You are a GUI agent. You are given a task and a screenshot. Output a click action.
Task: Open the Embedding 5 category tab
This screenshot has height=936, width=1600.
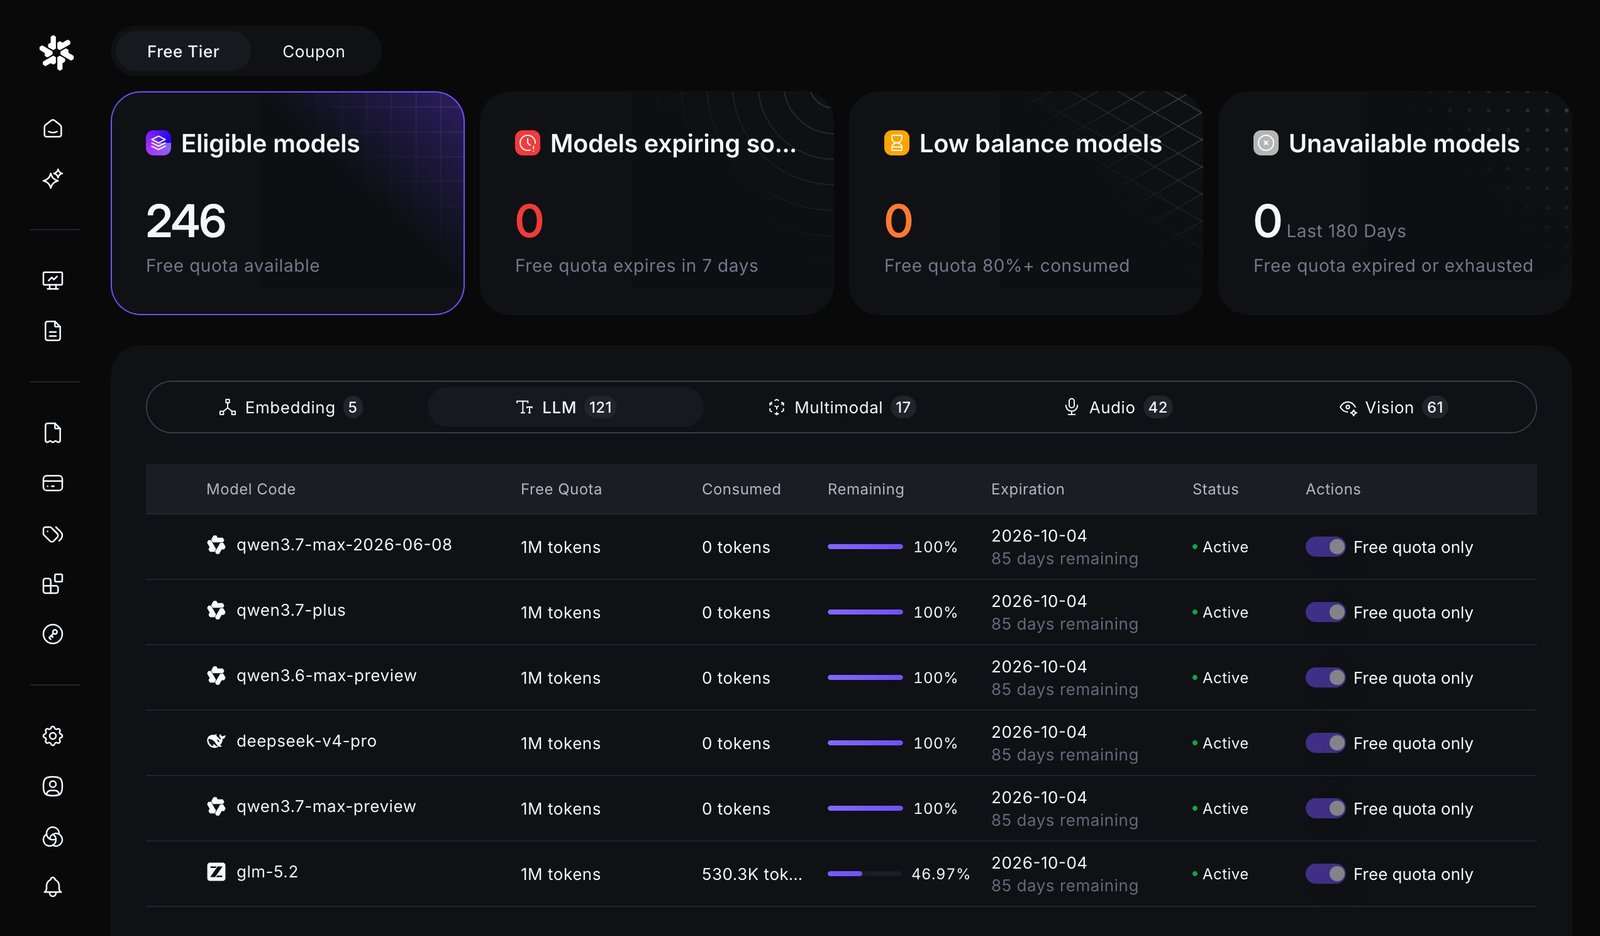pos(290,407)
